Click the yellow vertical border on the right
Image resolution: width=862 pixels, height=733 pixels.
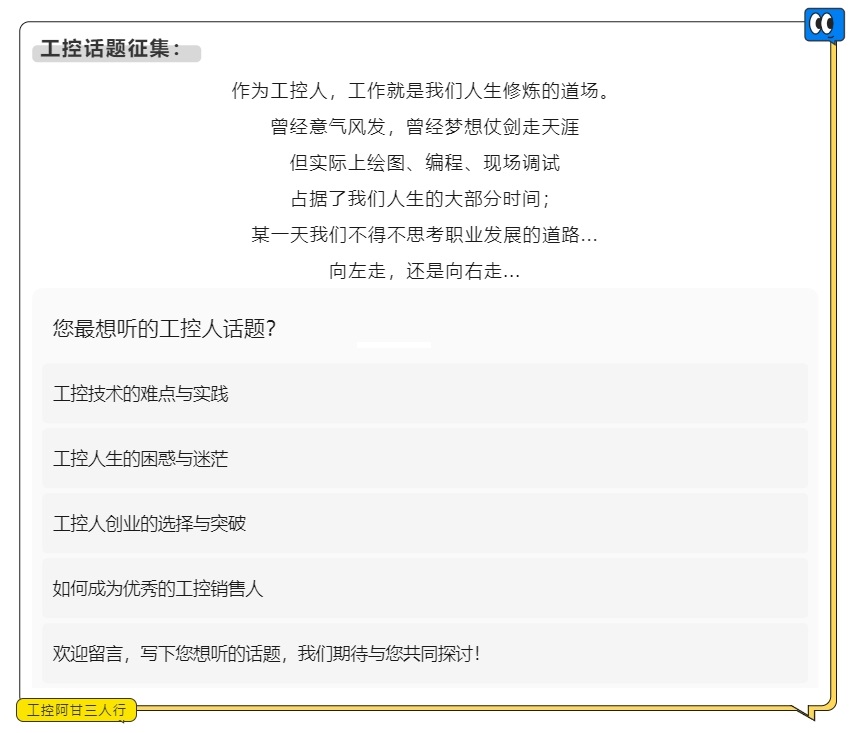click(x=833, y=374)
